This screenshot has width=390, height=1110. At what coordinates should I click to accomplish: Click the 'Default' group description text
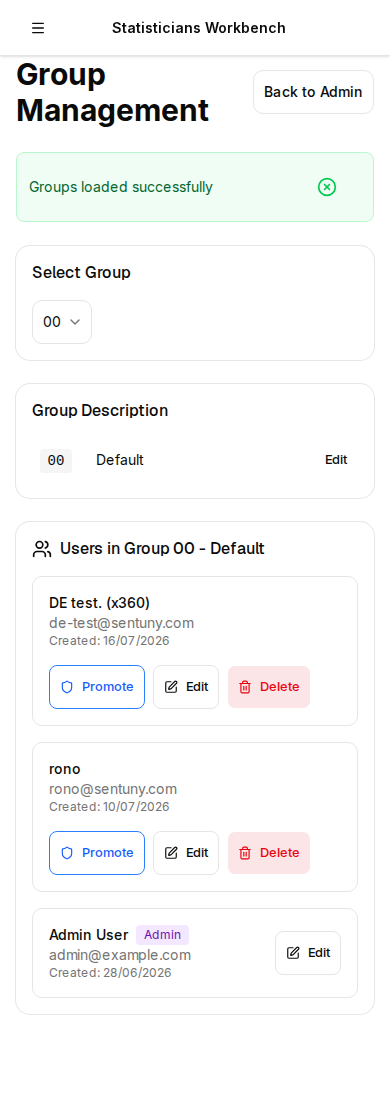[120, 460]
